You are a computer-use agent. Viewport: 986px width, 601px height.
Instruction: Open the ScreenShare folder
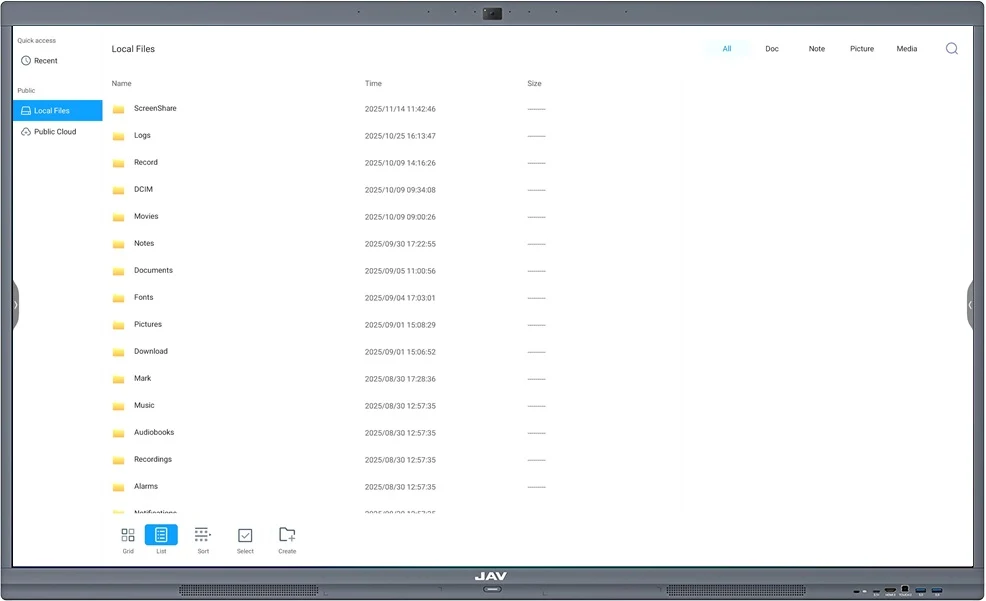155,108
